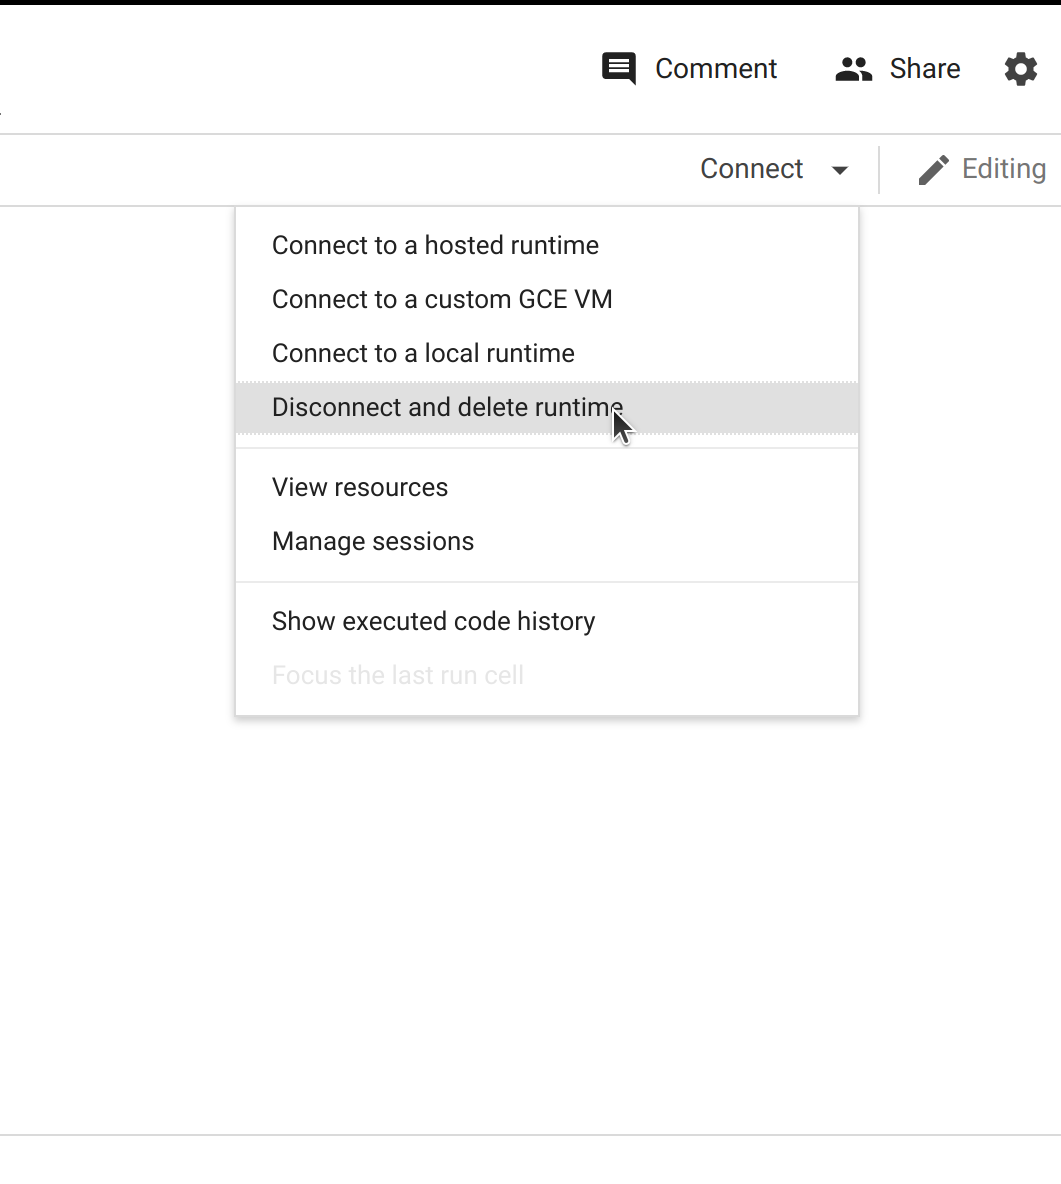
Task: Choose Connect to a local runtime
Action: pyautogui.click(x=423, y=353)
